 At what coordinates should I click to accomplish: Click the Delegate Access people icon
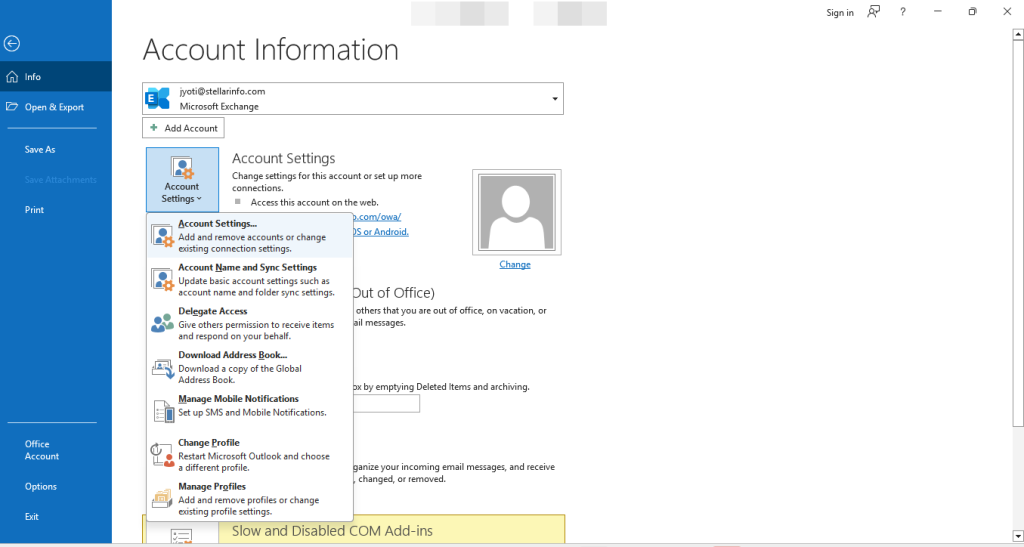163,323
